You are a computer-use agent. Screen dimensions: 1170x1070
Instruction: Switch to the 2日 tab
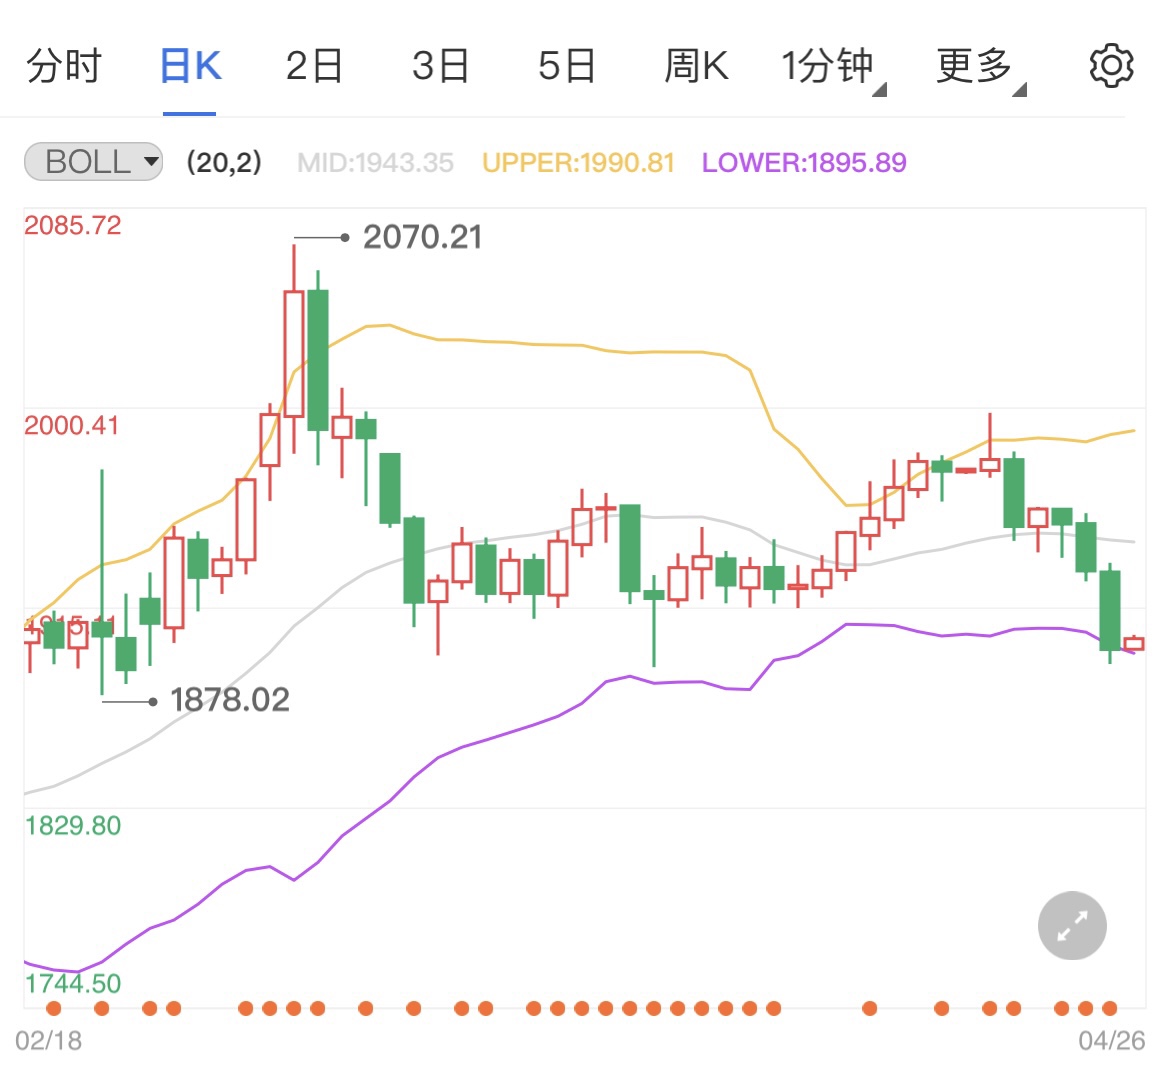(314, 66)
